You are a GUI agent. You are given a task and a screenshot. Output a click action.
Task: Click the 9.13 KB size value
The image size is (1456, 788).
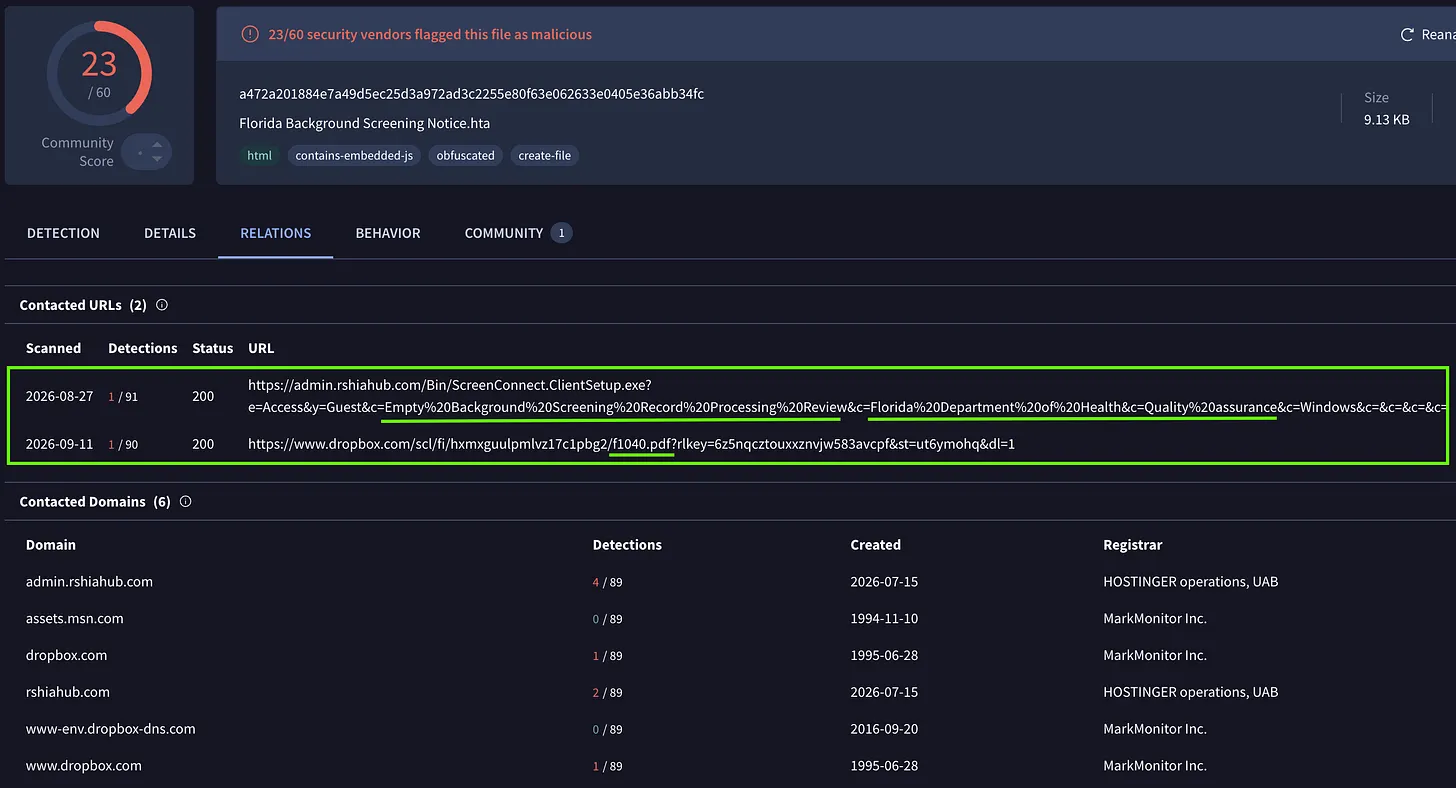[x=1387, y=119]
